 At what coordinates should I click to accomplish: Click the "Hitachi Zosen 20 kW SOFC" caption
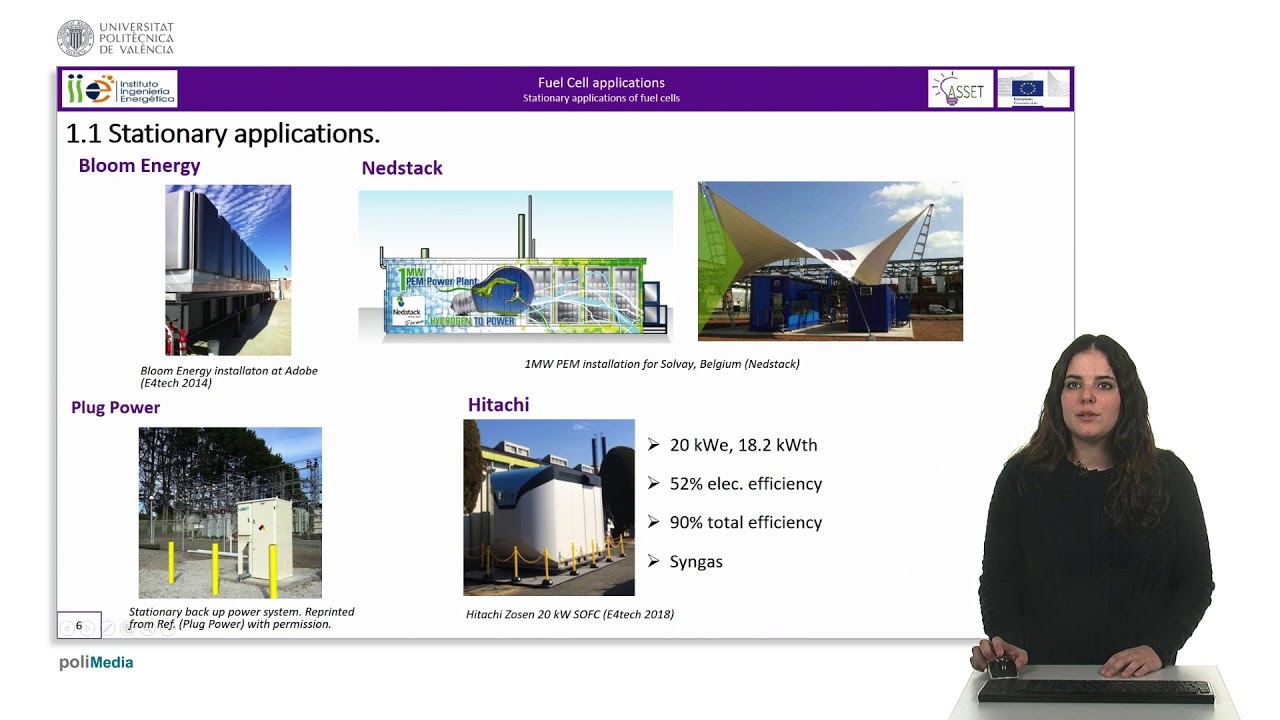570,614
